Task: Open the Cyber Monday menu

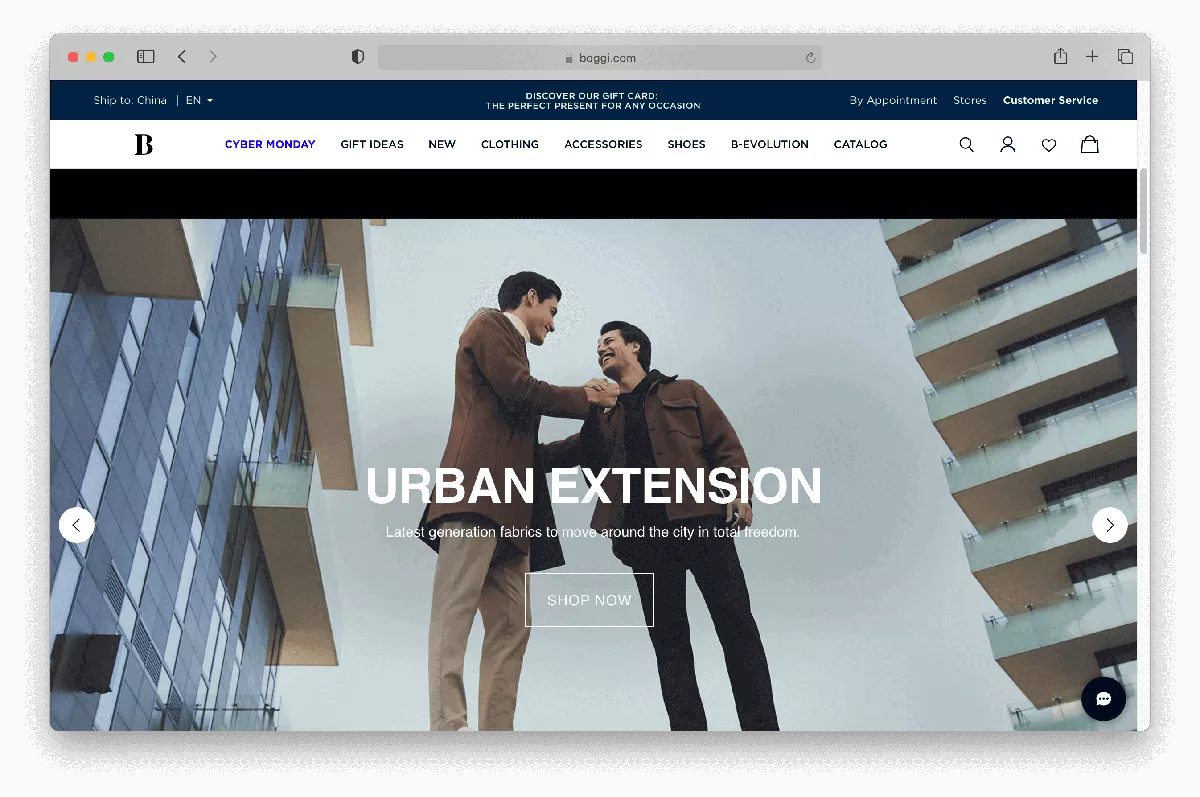Action: click(270, 144)
